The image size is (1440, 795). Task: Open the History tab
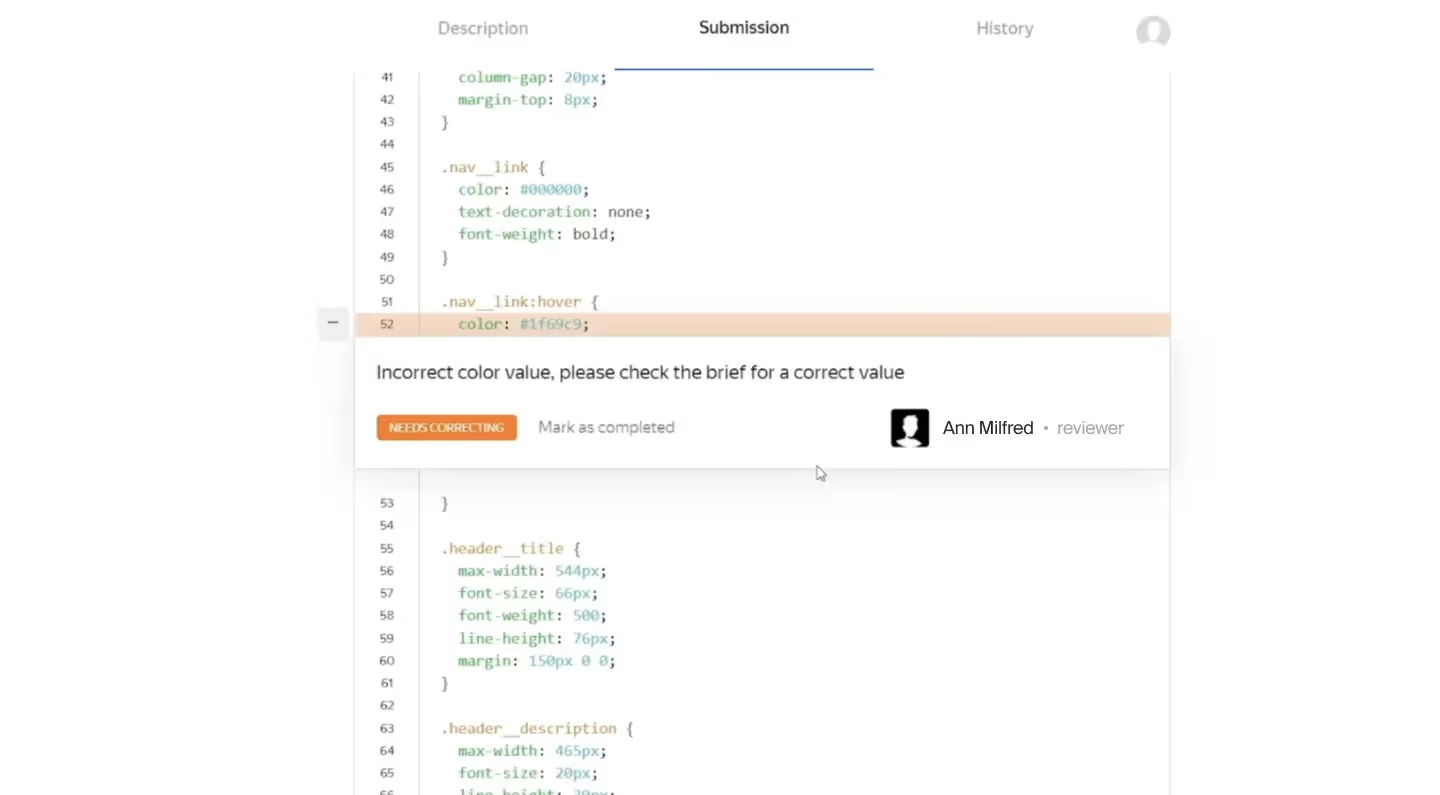coord(1004,29)
